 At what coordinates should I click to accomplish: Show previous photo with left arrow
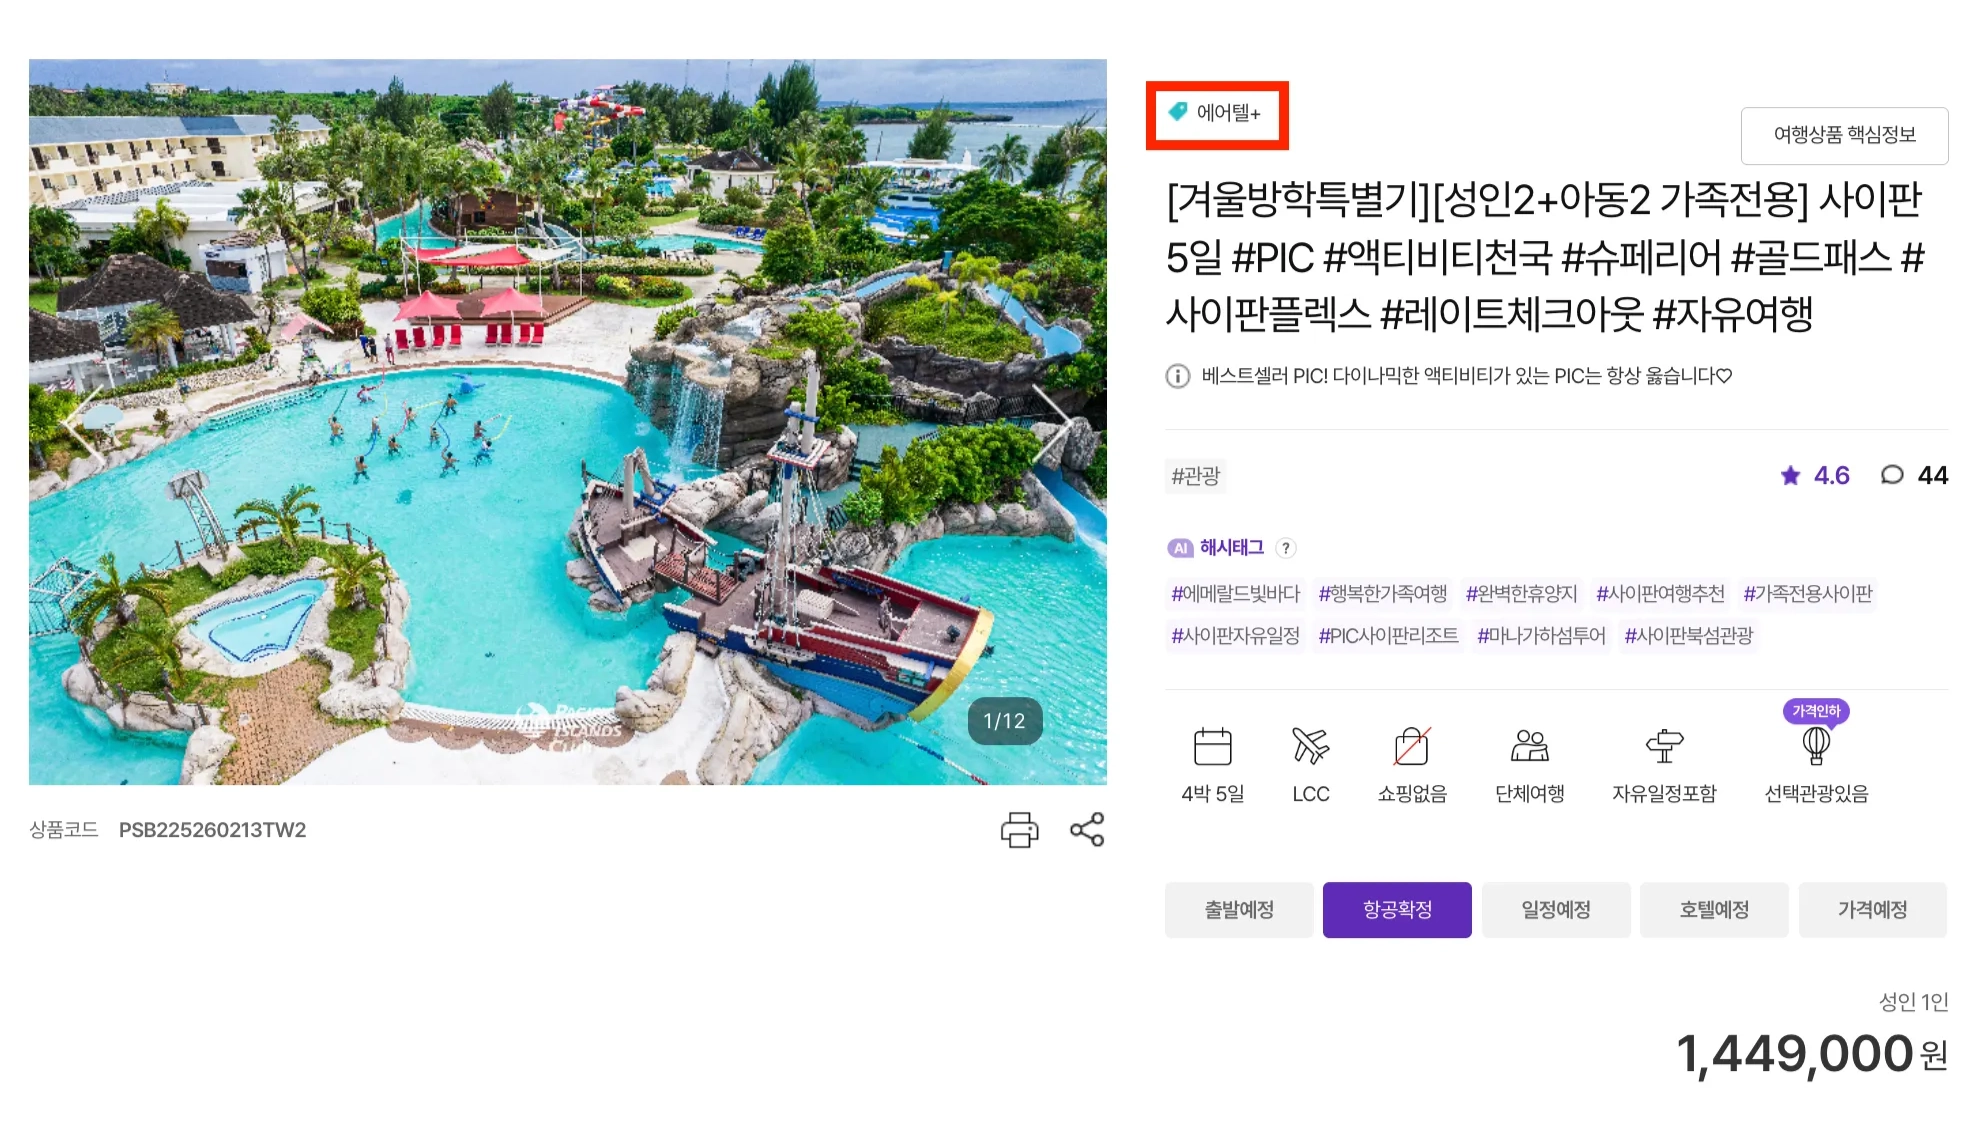coord(84,423)
